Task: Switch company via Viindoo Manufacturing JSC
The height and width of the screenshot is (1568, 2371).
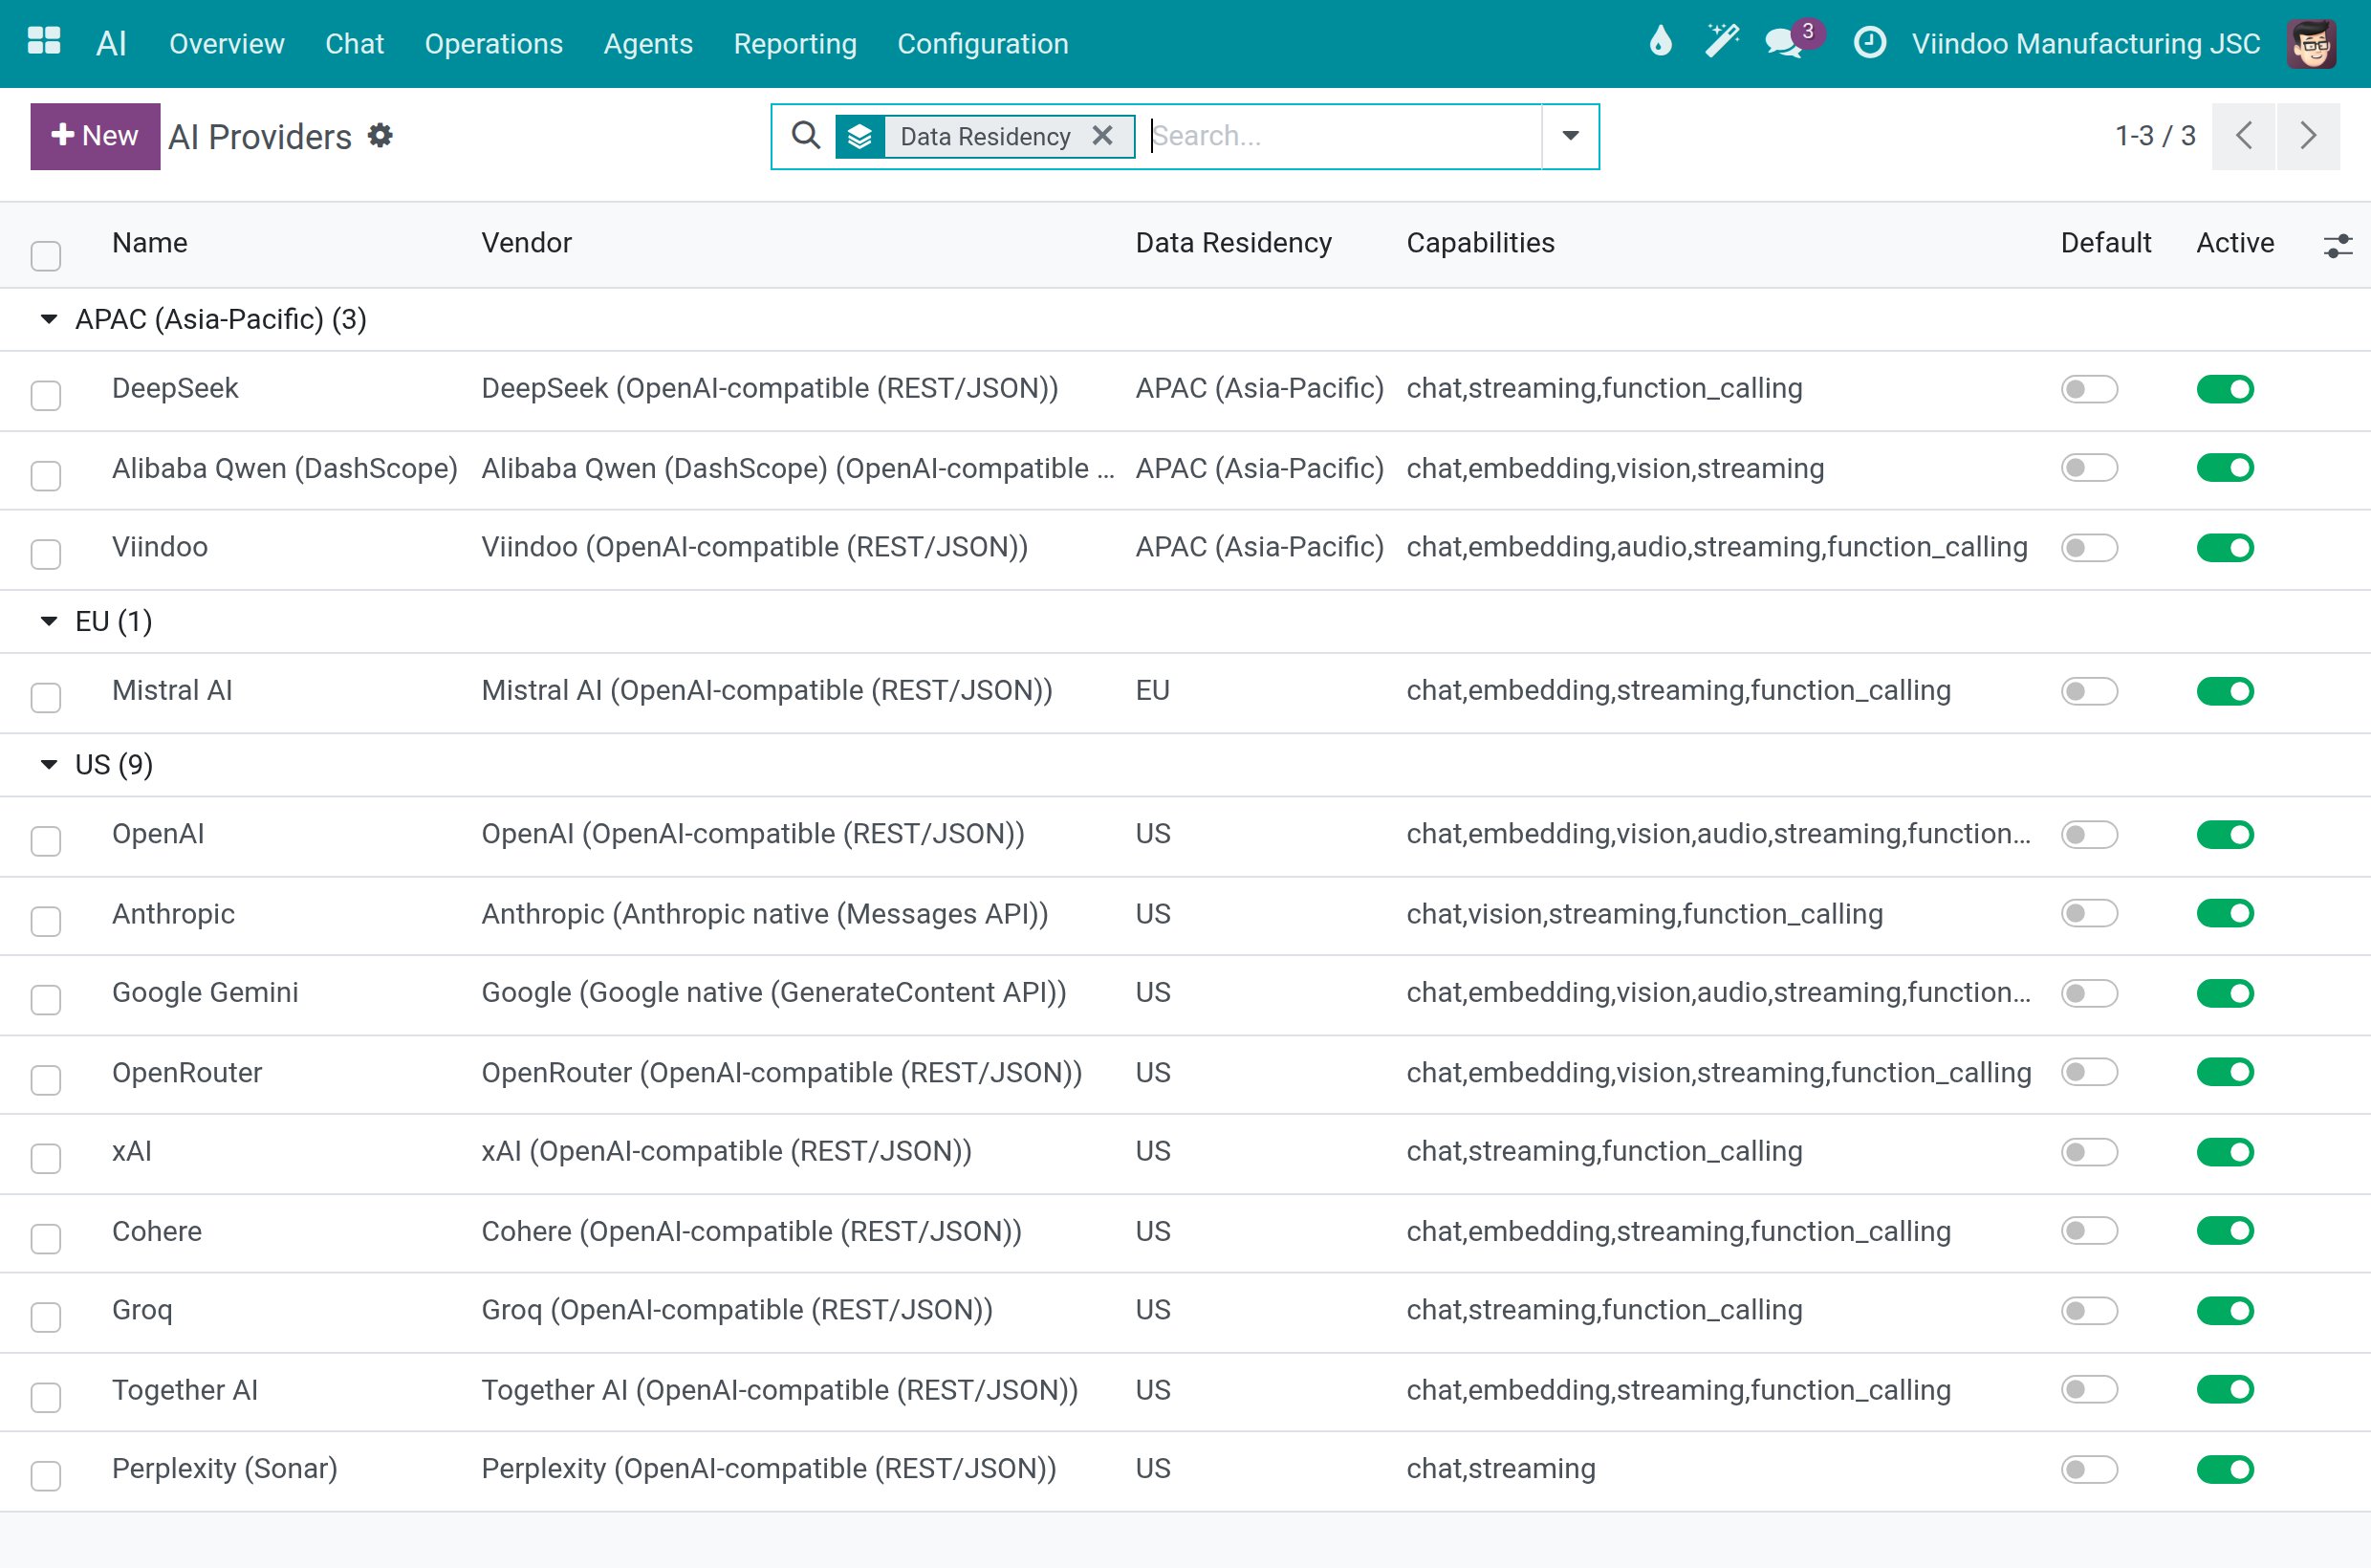Action: tap(2085, 44)
